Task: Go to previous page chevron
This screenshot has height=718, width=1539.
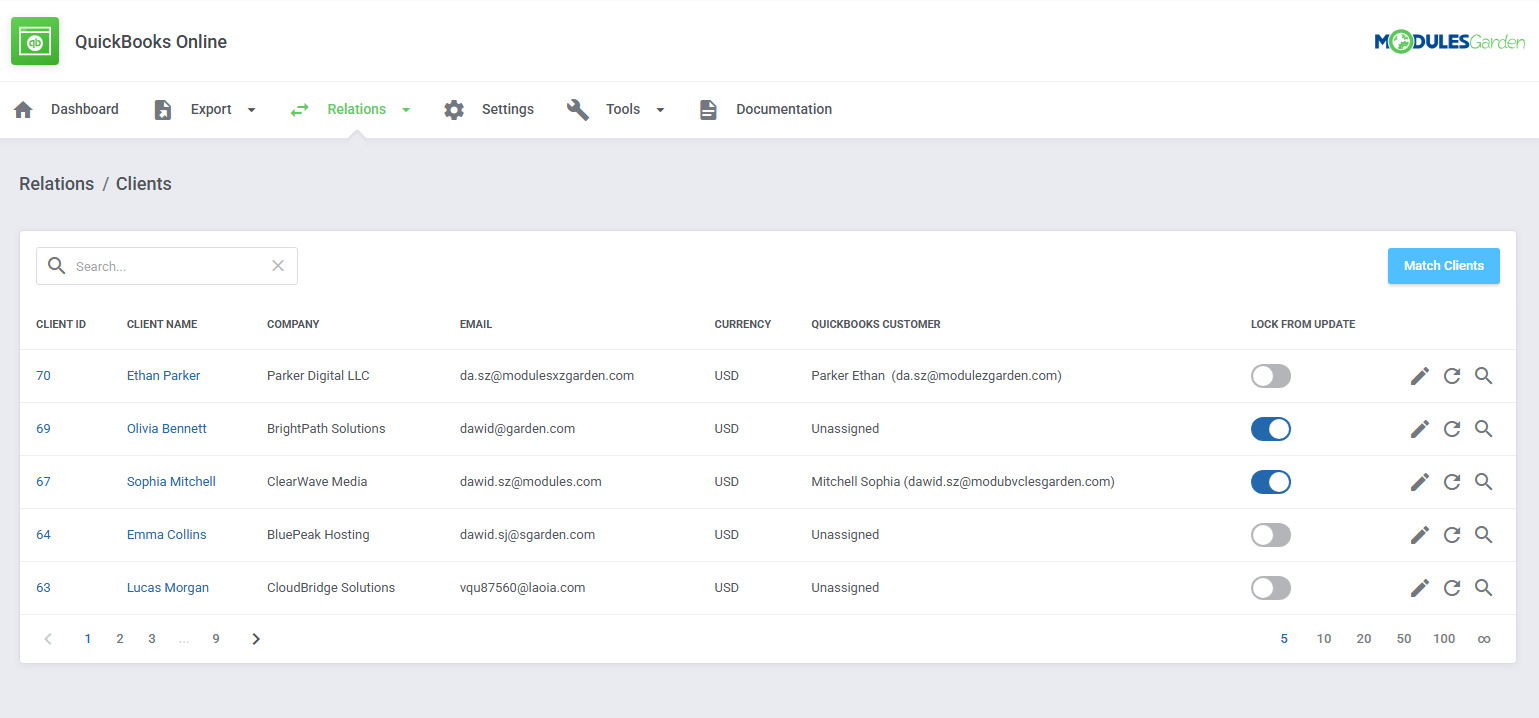Action: pos(48,639)
